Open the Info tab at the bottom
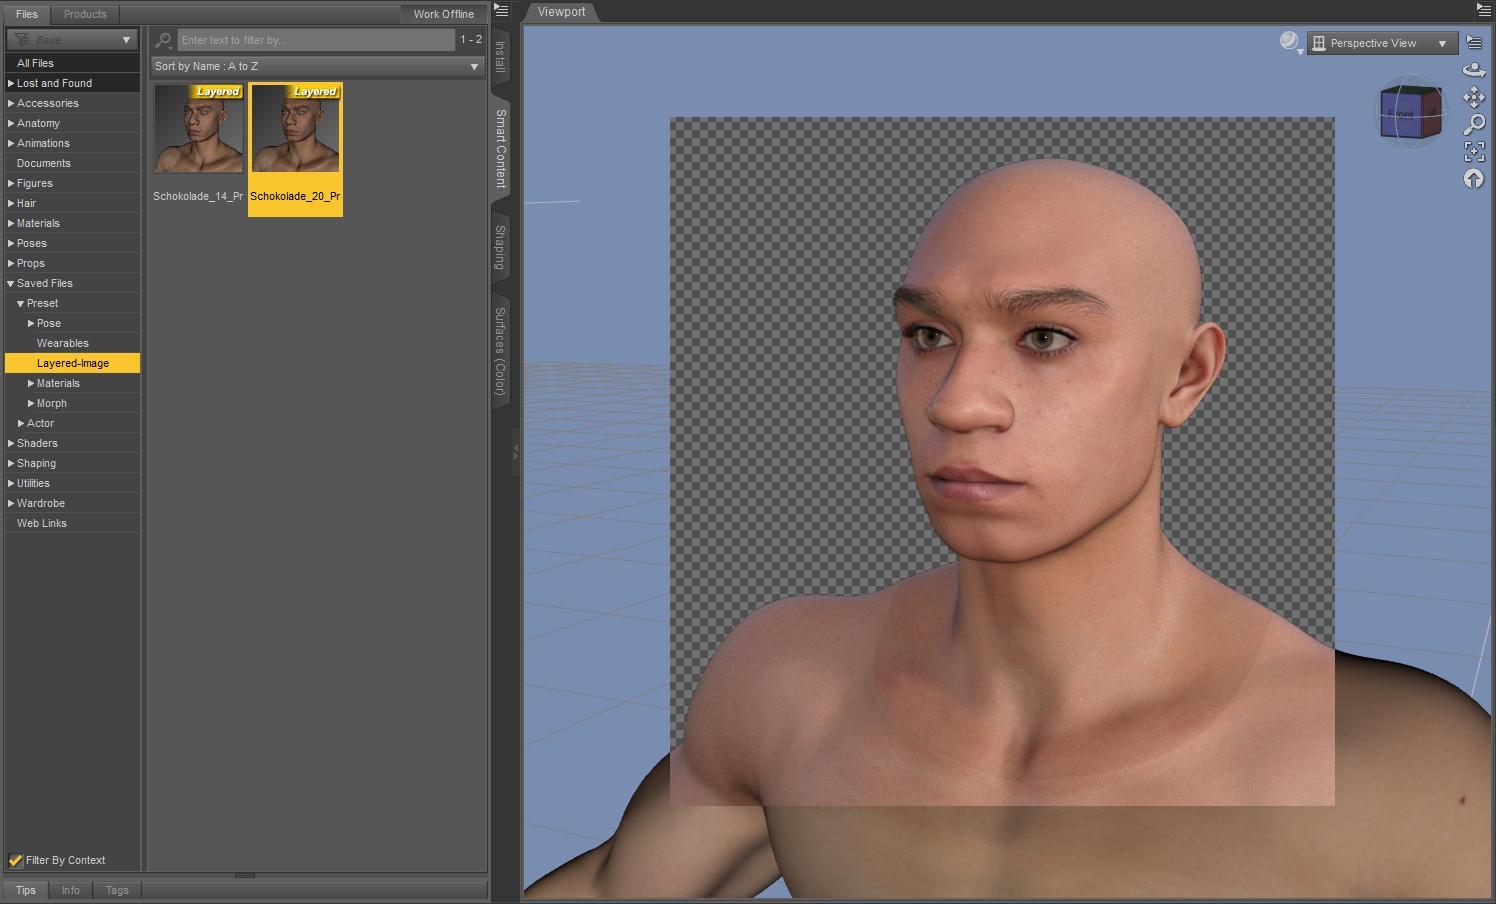1496x904 pixels. pyautogui.click(x=70, y=890)
